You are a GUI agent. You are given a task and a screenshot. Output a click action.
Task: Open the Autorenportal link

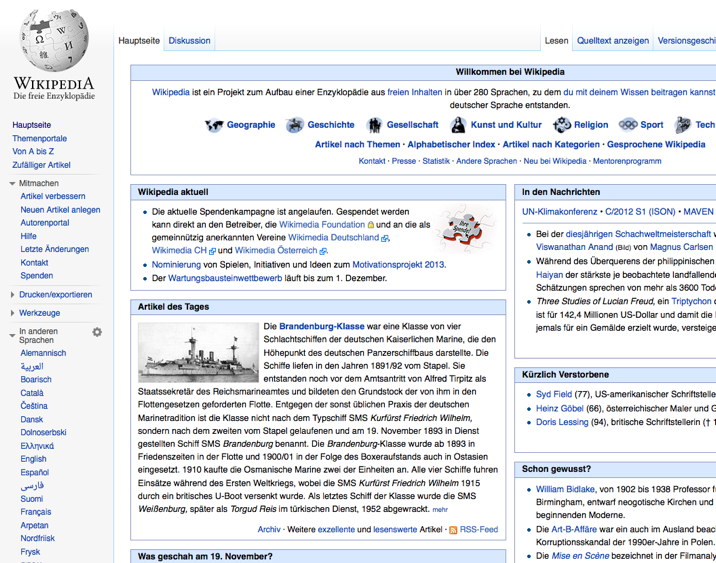pyautogui.click(x=45, y=223)
